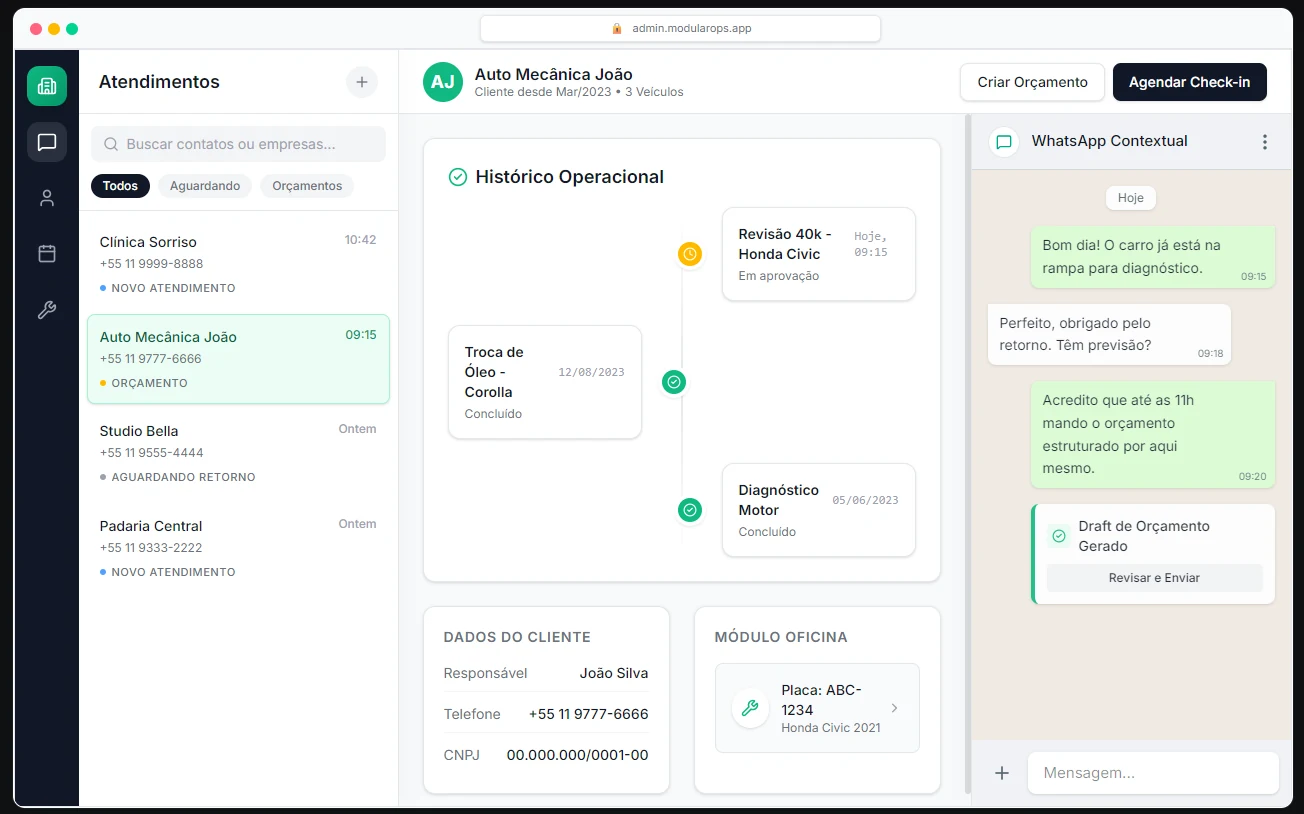1304x814 pixels.
Task: Open the Padaria Central conversation
Action: tap(238, 548)
